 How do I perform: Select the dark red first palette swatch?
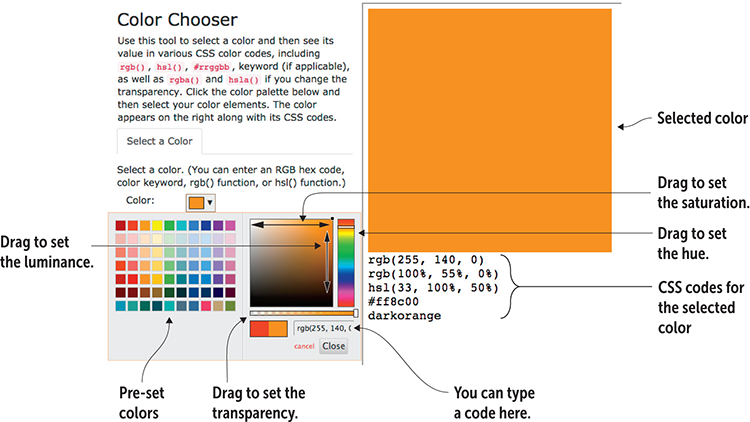[x=121, y=226]
